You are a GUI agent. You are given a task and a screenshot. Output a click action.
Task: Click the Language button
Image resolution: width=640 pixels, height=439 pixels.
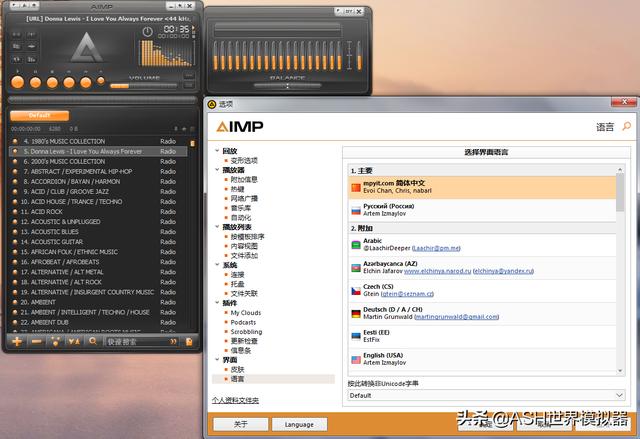[x=299, y=424]
